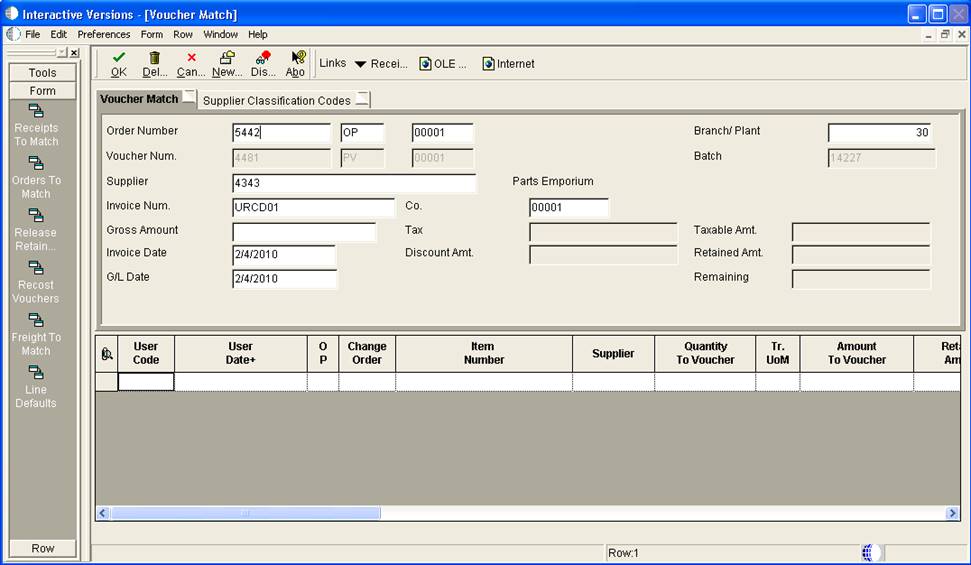
Task: Click the Supplier column header
Action: [x=613, y=353]
